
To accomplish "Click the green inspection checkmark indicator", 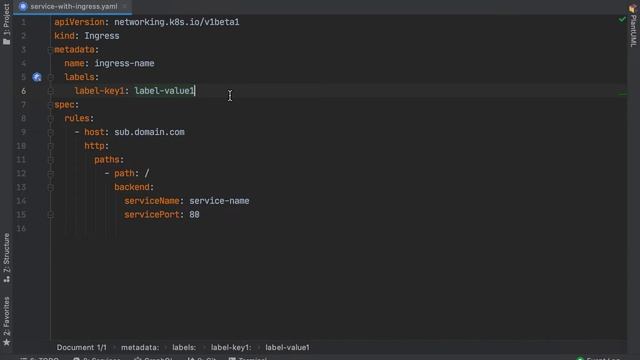I will (x=622, y=19).
